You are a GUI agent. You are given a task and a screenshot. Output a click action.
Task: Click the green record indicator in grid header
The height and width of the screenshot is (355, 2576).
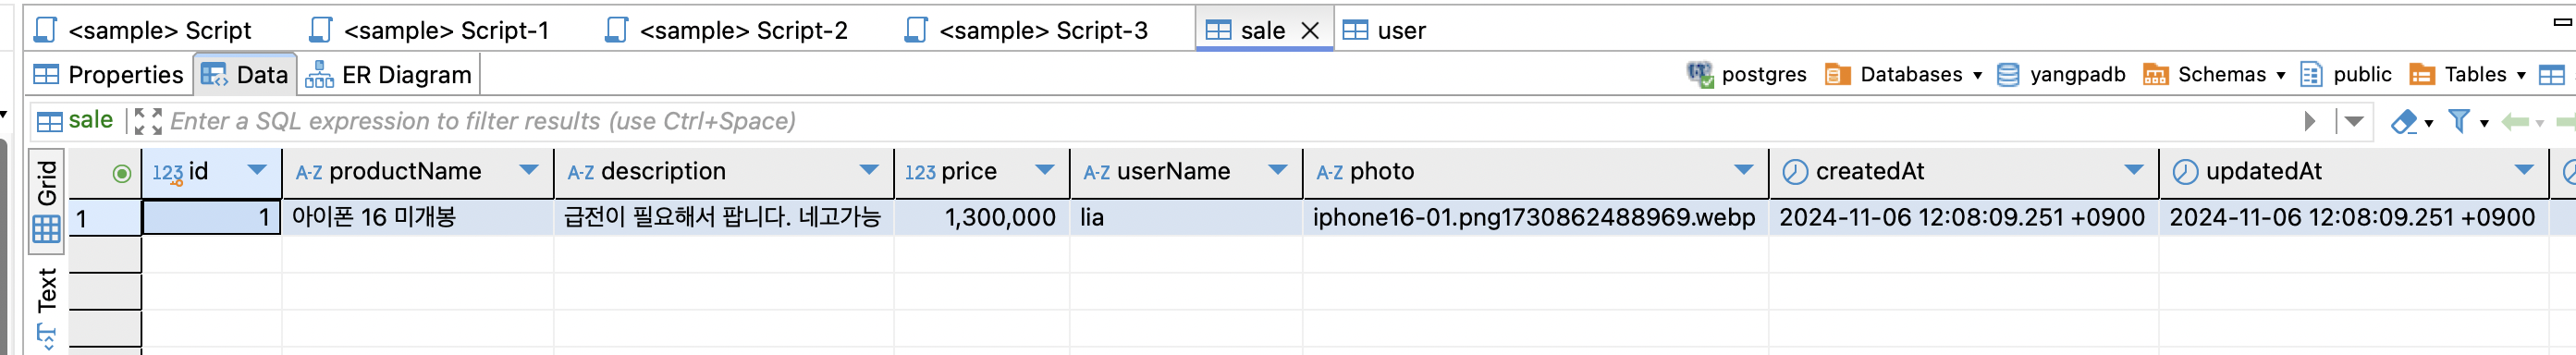point(122,173)
